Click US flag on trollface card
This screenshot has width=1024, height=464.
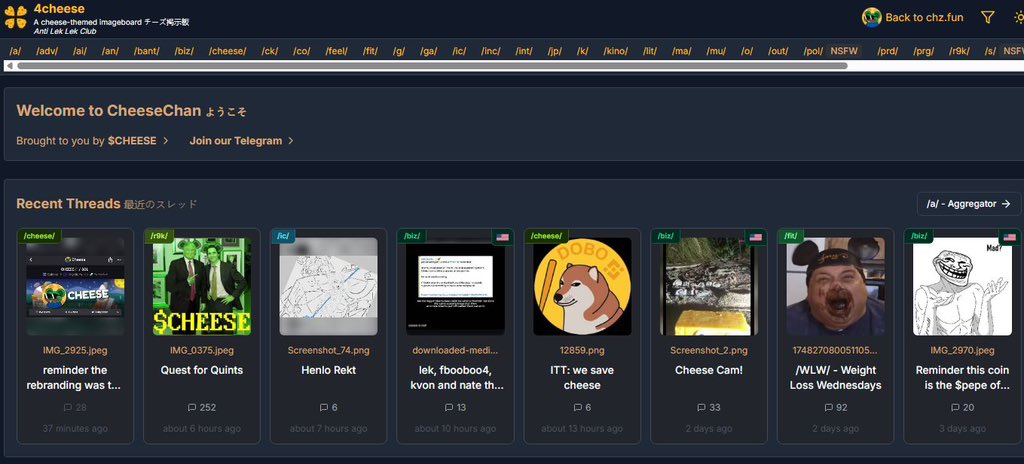click(x=1009, y=237)
